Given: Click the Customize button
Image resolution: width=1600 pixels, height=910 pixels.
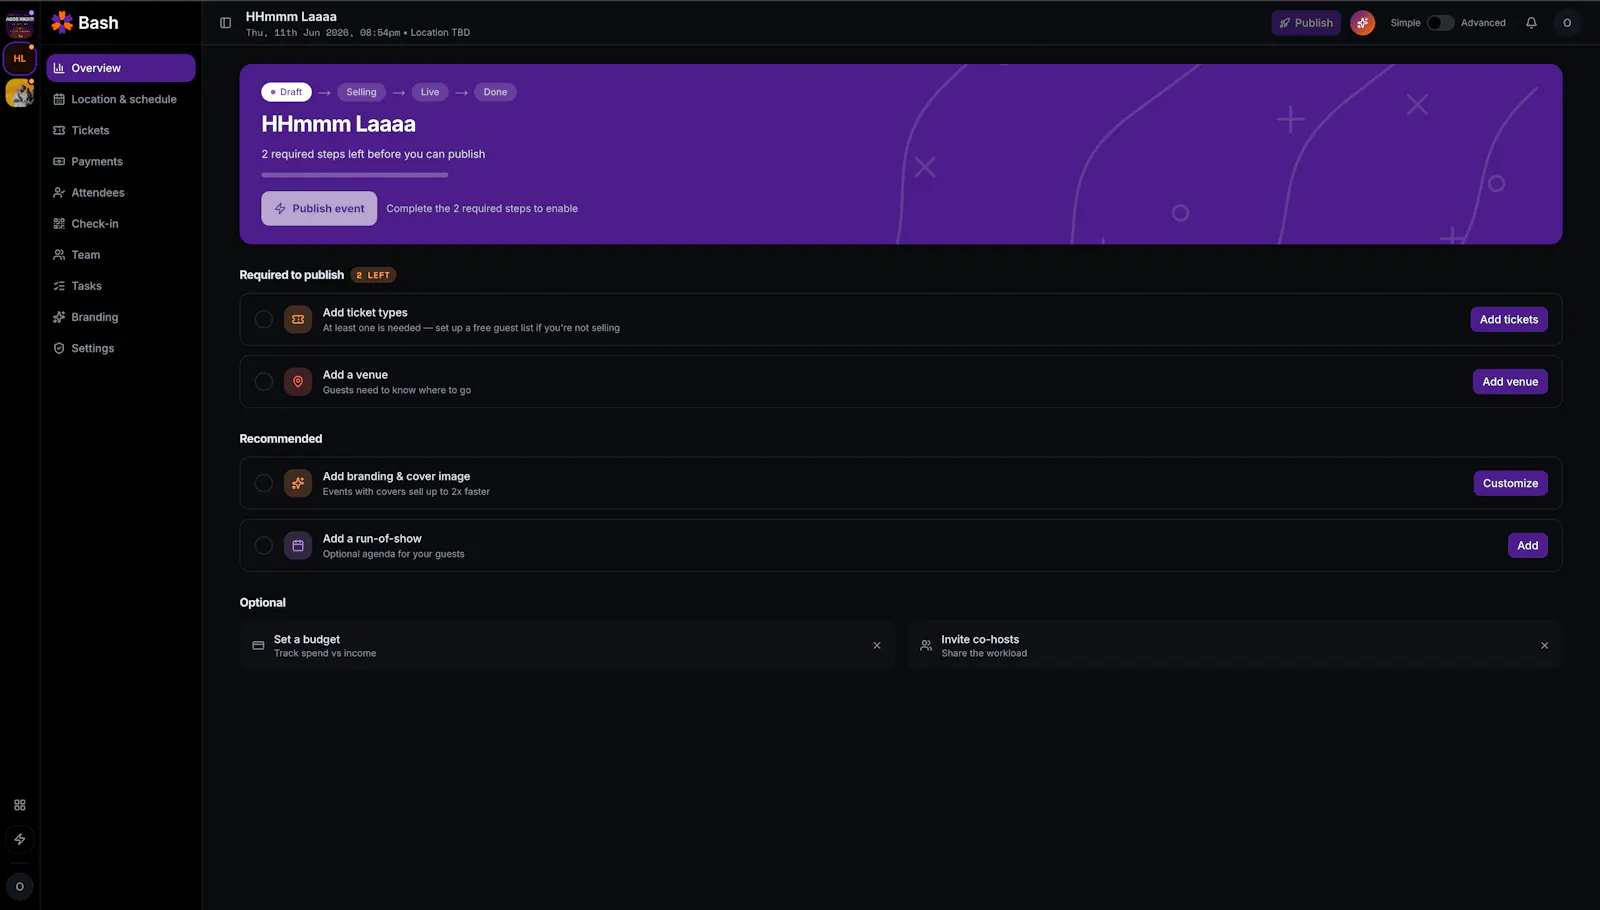Looking at the screenshot, I should pyautogui.click(x=1510, y=484).
